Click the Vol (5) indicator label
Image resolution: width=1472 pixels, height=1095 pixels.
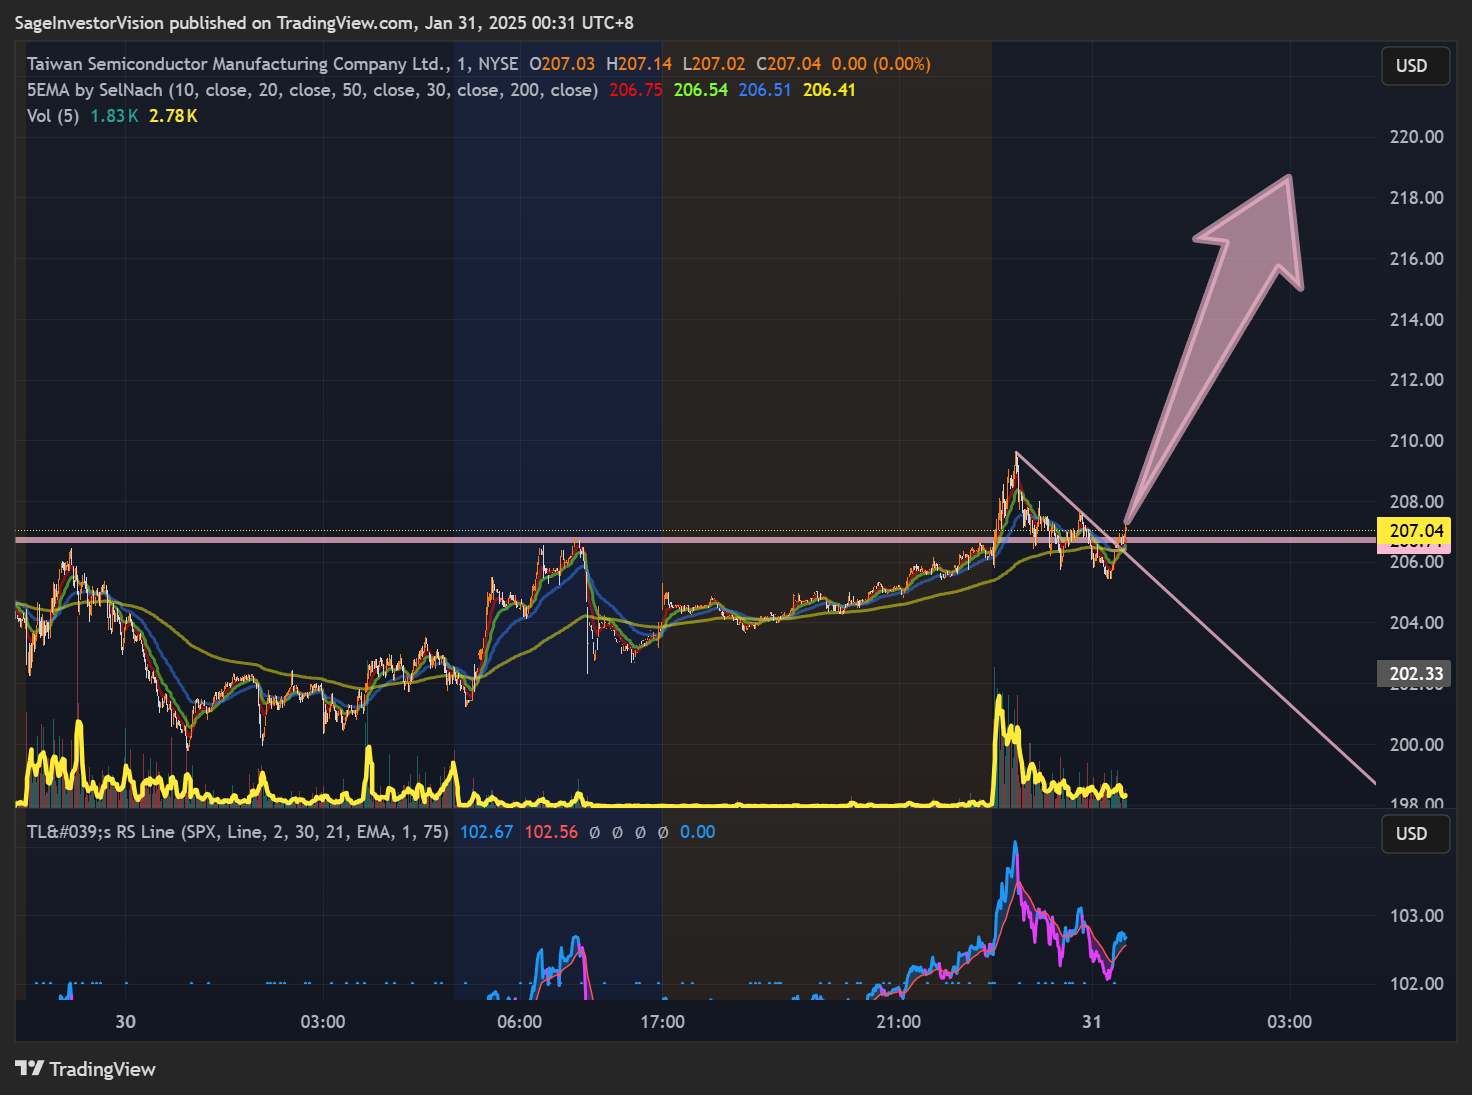click(53, 116)
